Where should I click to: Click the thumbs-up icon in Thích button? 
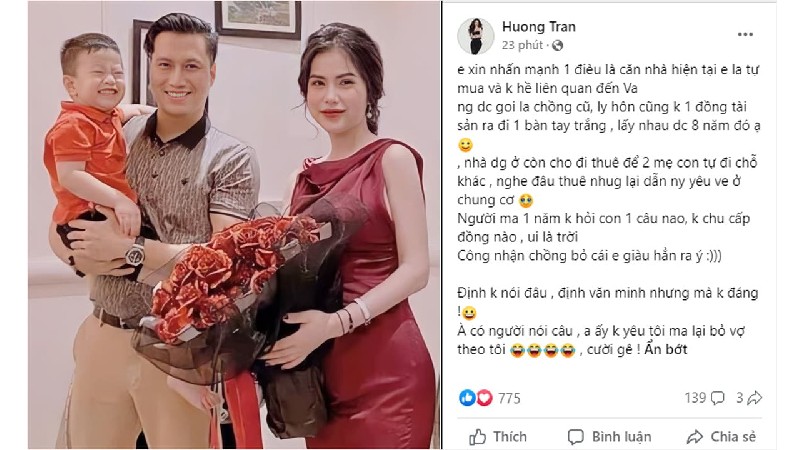pos(478,437)
